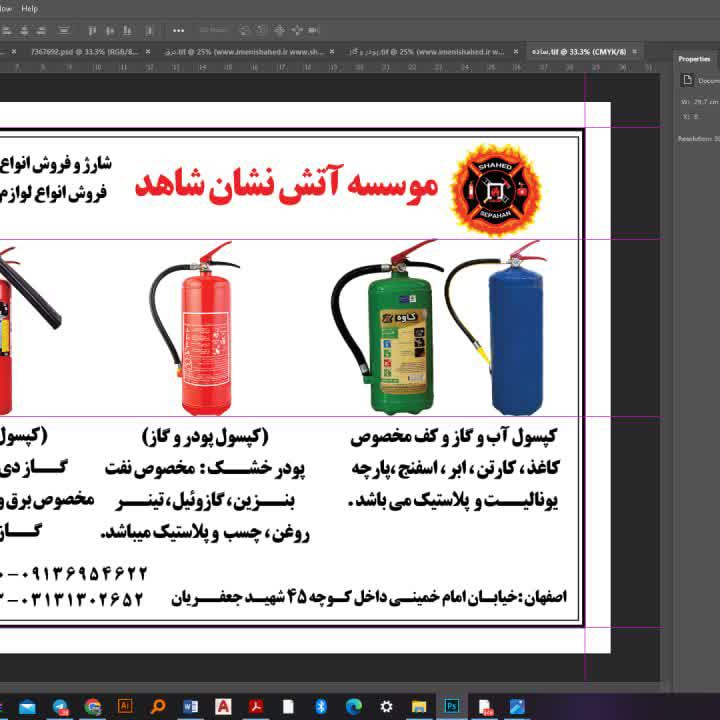Click align left edges icon in options bar
The image size is (720, 720).
pyautogui.click(x=7, y=31)
